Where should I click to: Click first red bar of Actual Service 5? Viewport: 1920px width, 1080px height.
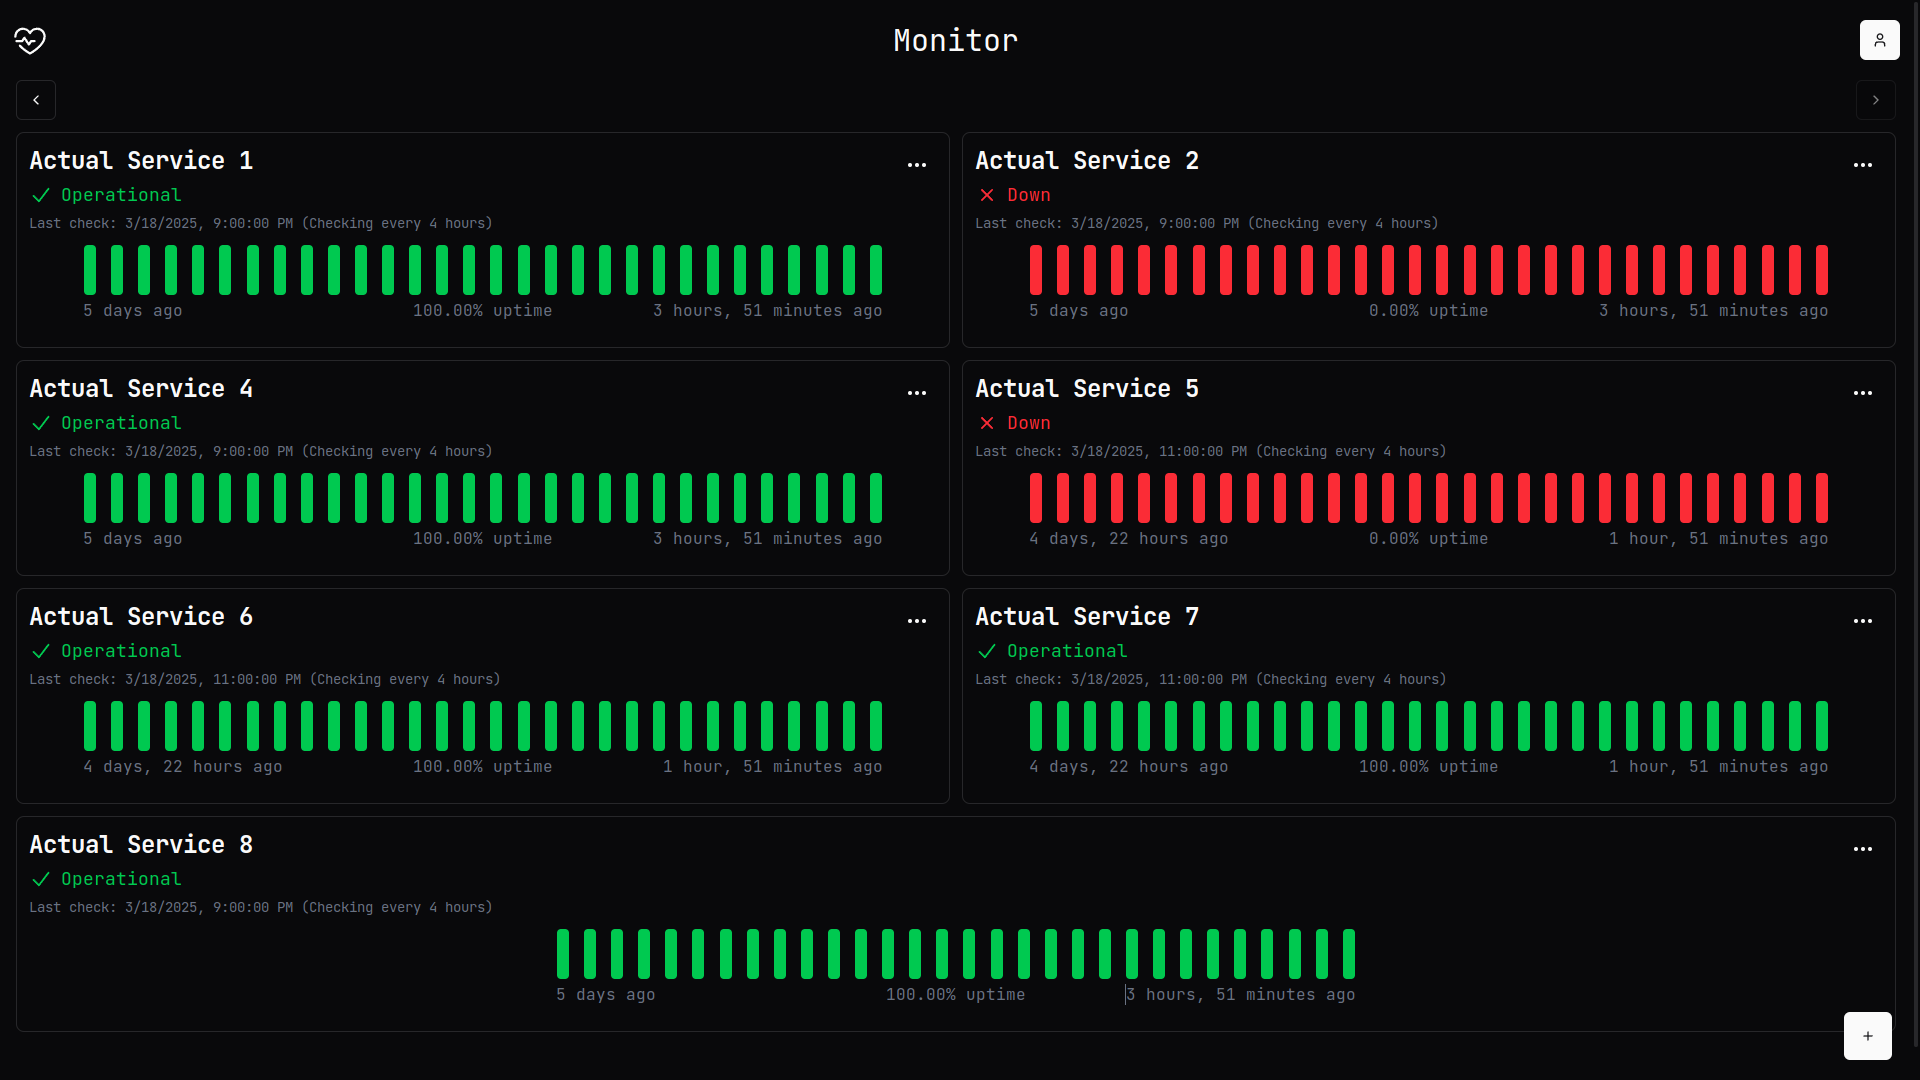point(1036,498)
